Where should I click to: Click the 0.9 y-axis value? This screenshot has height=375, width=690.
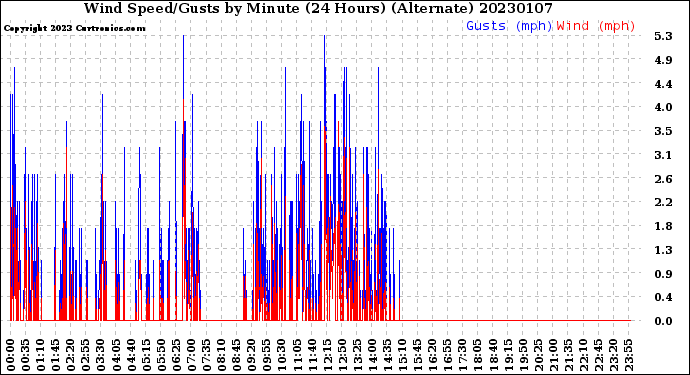(663, 274)
